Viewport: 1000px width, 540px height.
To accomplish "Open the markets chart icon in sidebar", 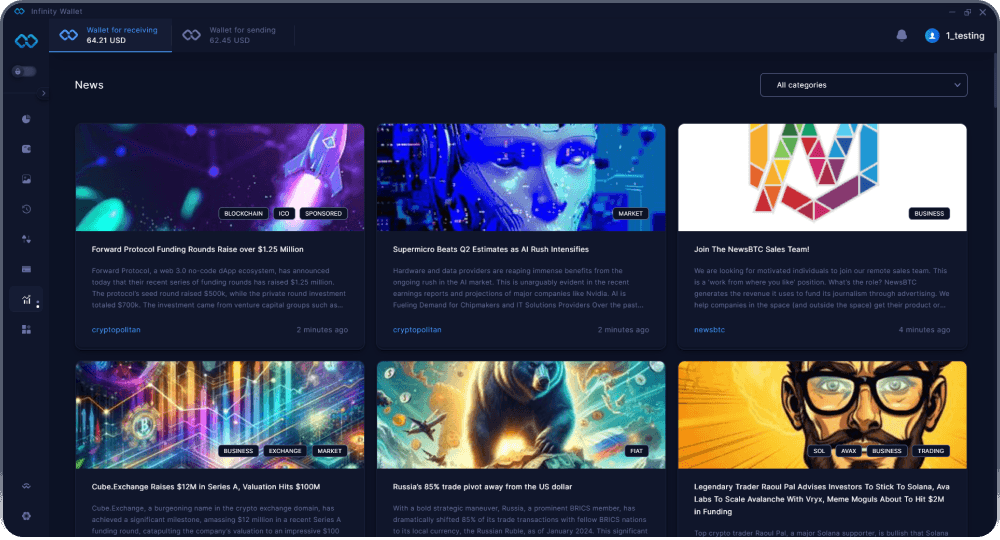I will tap(26, 300).
